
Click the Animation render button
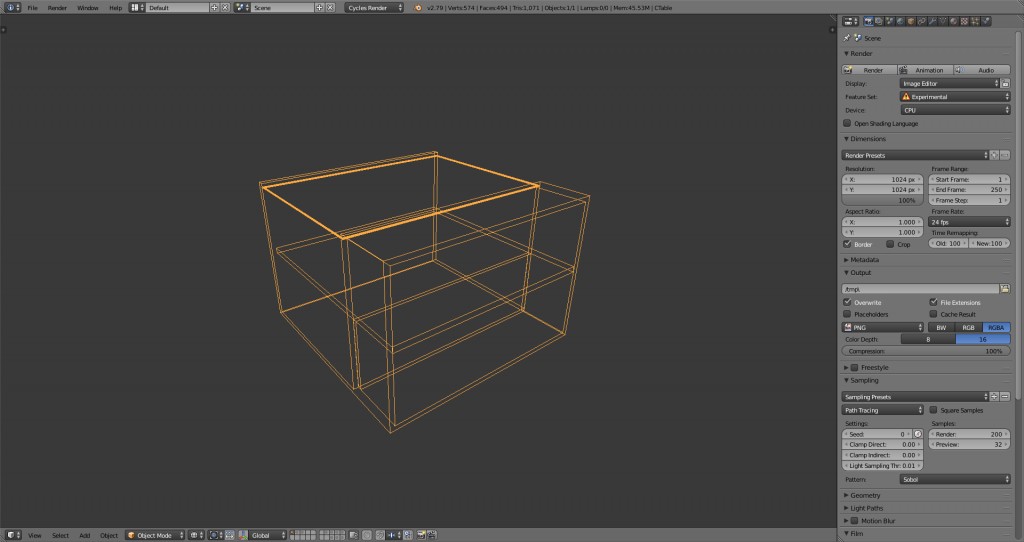point(924,70)
